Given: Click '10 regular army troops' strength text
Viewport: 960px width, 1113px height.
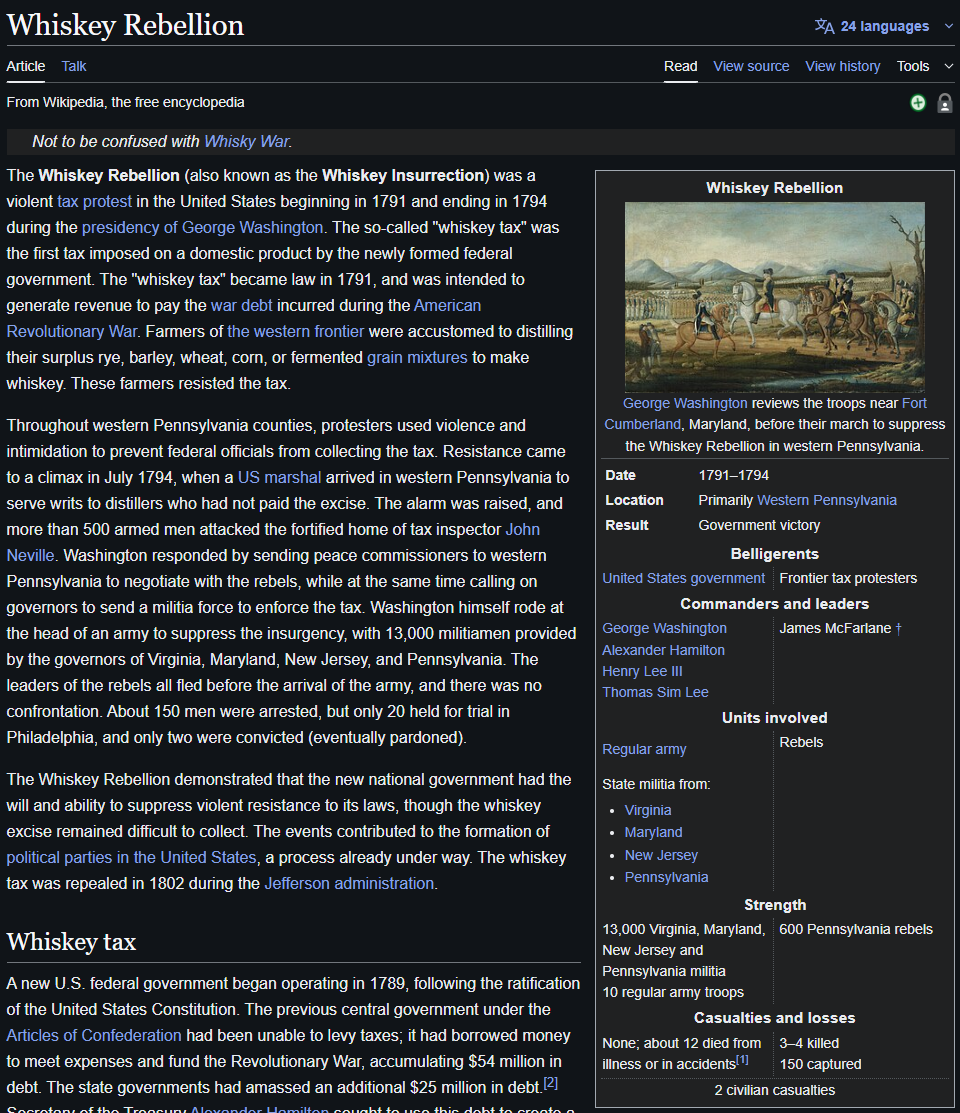Looking at the screenshot, I should [x=673, y=992].
